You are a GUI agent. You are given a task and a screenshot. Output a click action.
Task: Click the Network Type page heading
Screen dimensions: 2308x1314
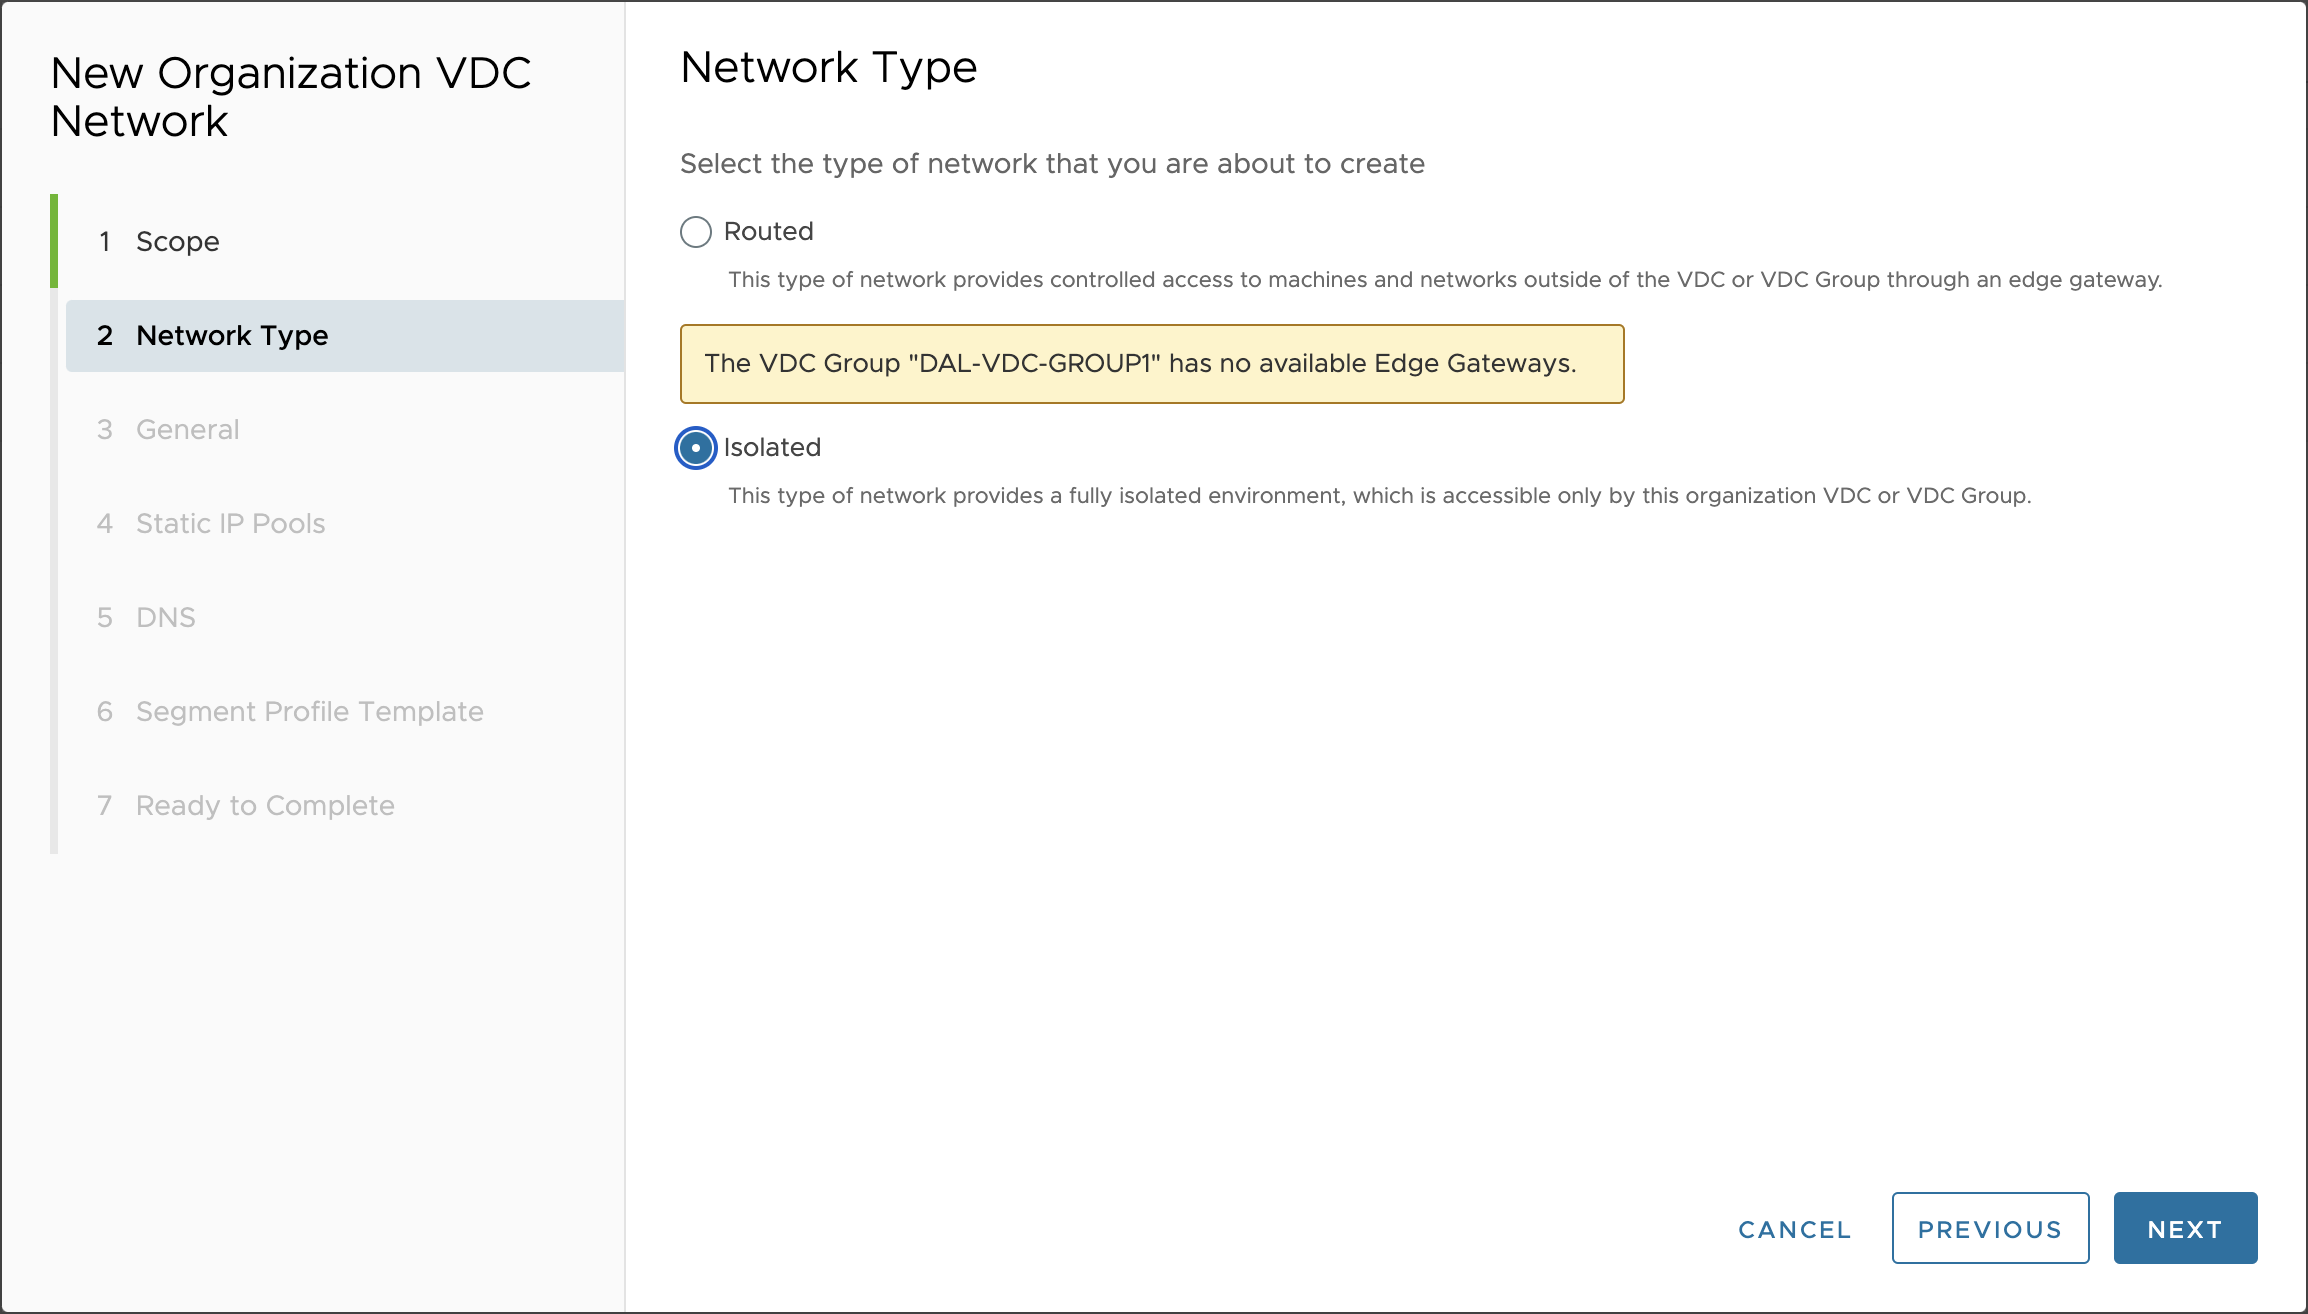pos(828,68)
